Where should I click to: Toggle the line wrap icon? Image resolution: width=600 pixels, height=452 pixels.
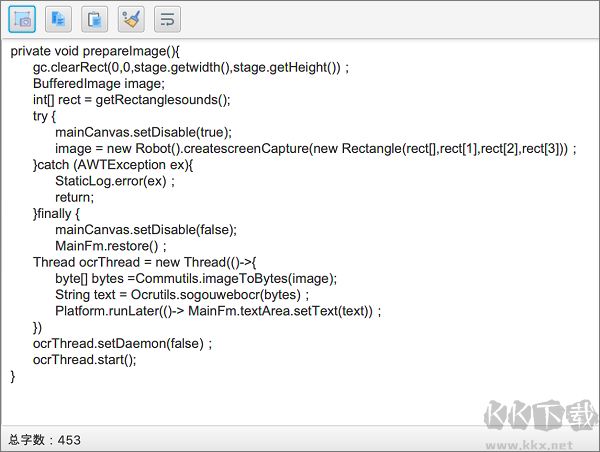click(167, 19)
